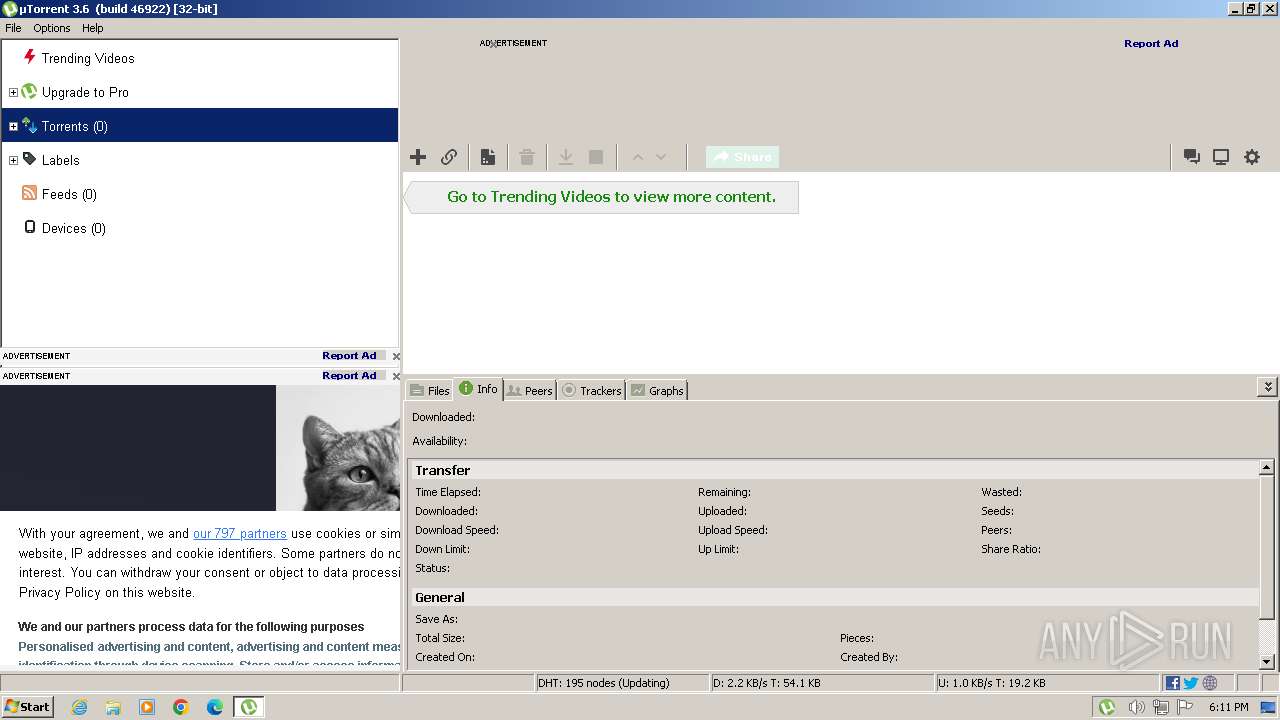Select Upgrade to Pro in sidebar

(85, 92)
